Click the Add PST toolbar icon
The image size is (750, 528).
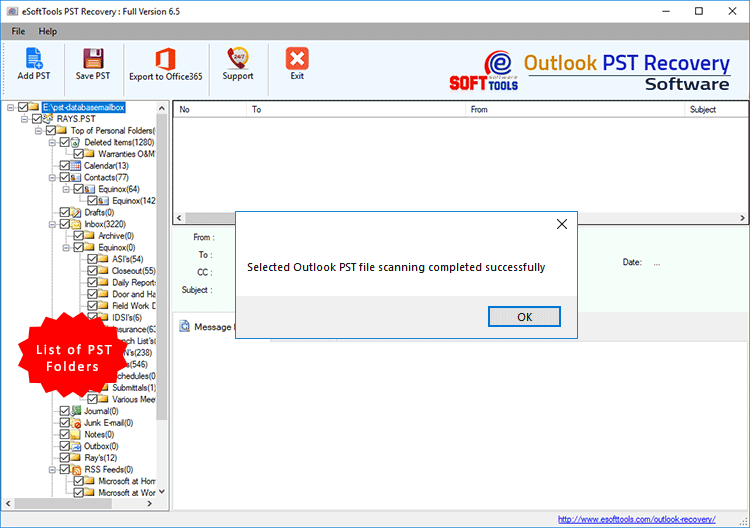pyautogui.click(x=33, y=59)
